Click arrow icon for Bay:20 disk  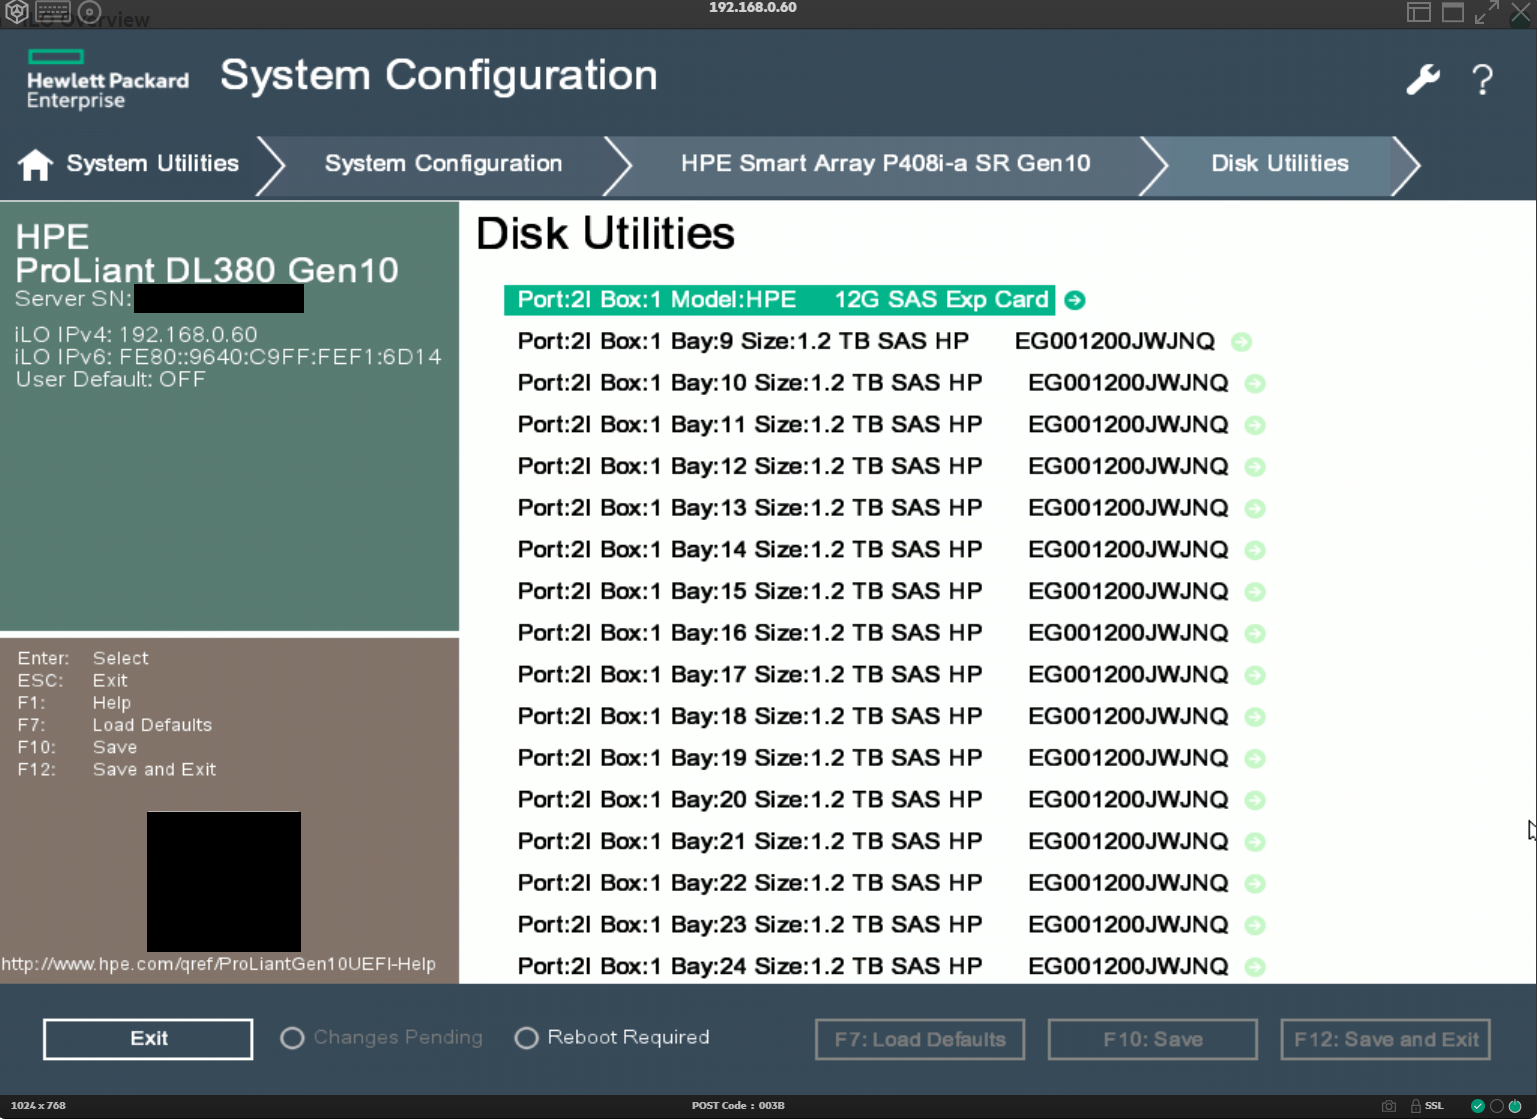pos(1255,800)
